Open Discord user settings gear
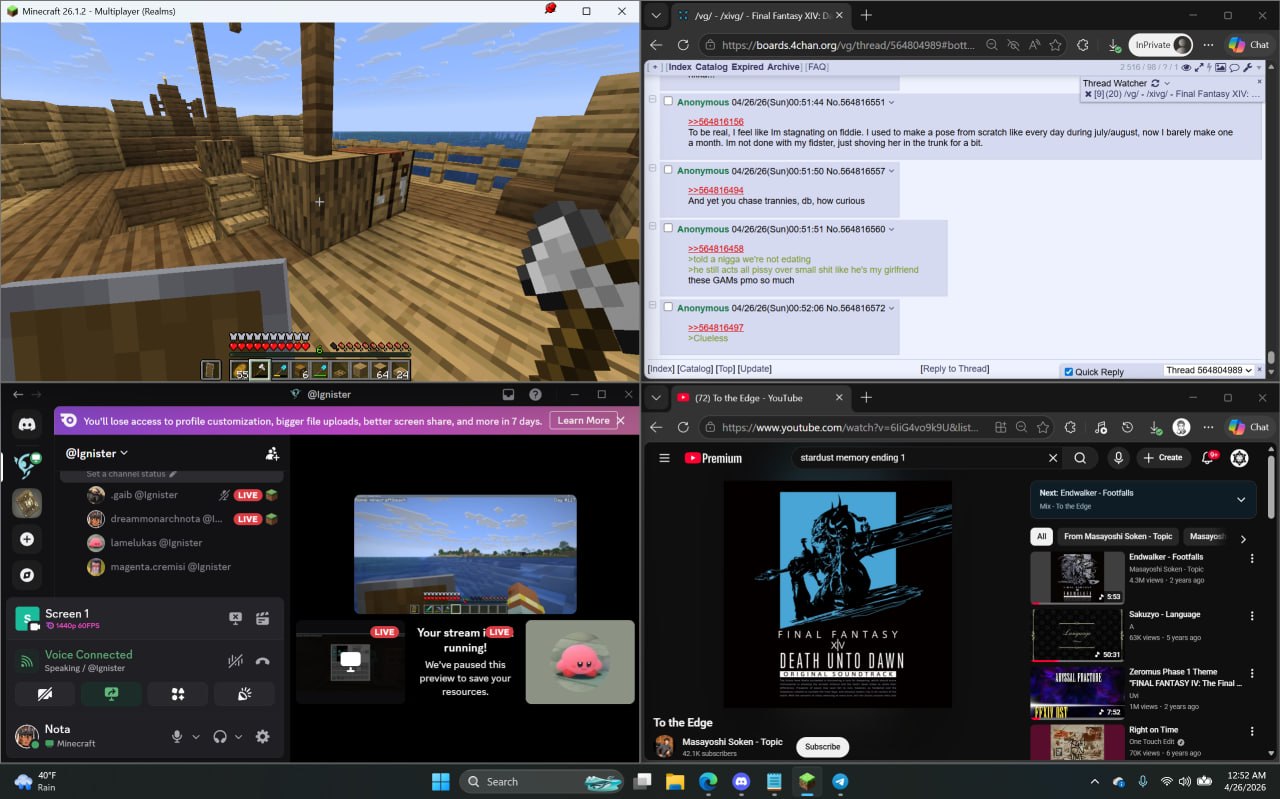This screenshot has width=1280, height=799. click(262, 737)
